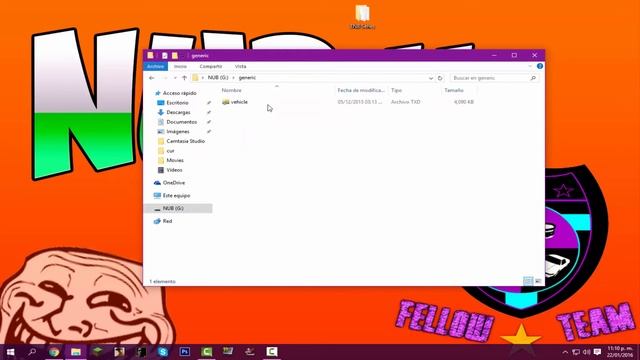Image resolution: width=640 pixels, height=360 pixels.
Task: Open the Inicio ribbon tab
Action: (180, 66)
